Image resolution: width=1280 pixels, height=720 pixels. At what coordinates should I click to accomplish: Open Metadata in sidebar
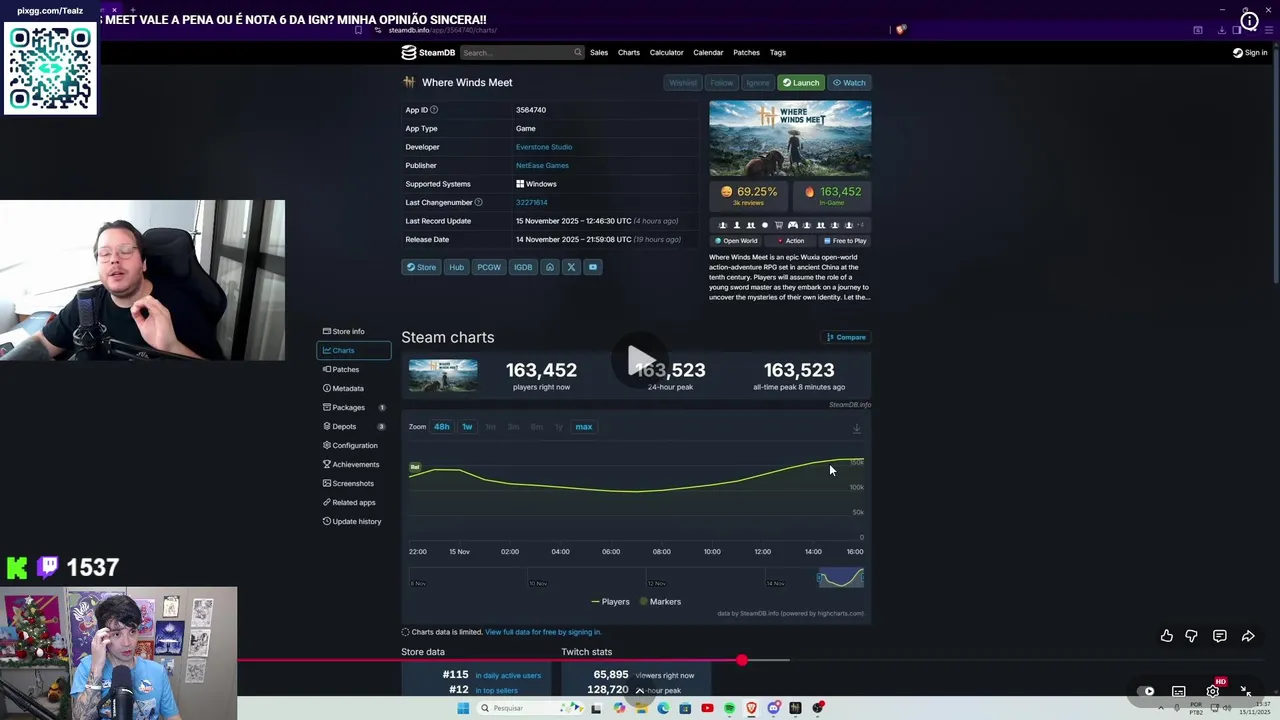[354, 388]
